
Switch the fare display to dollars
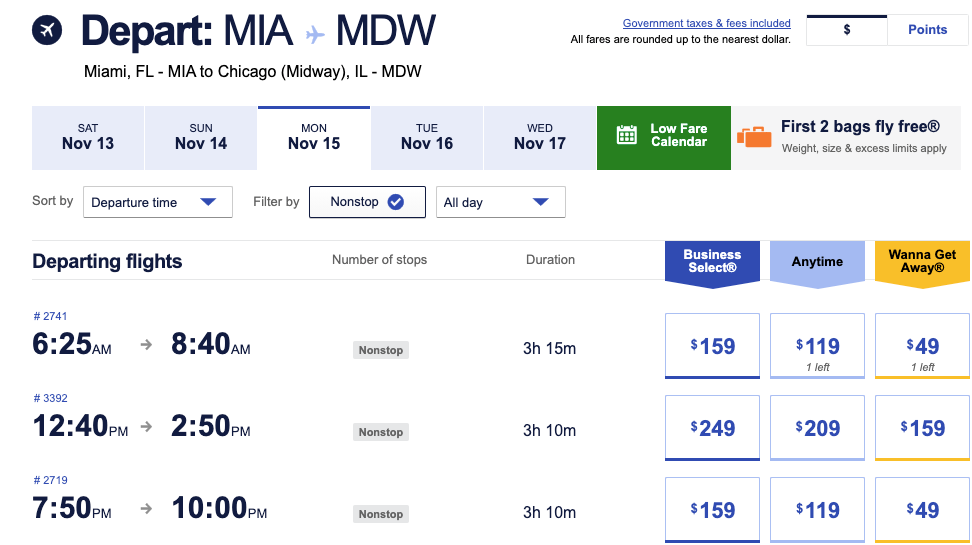[x=846, y=30]
